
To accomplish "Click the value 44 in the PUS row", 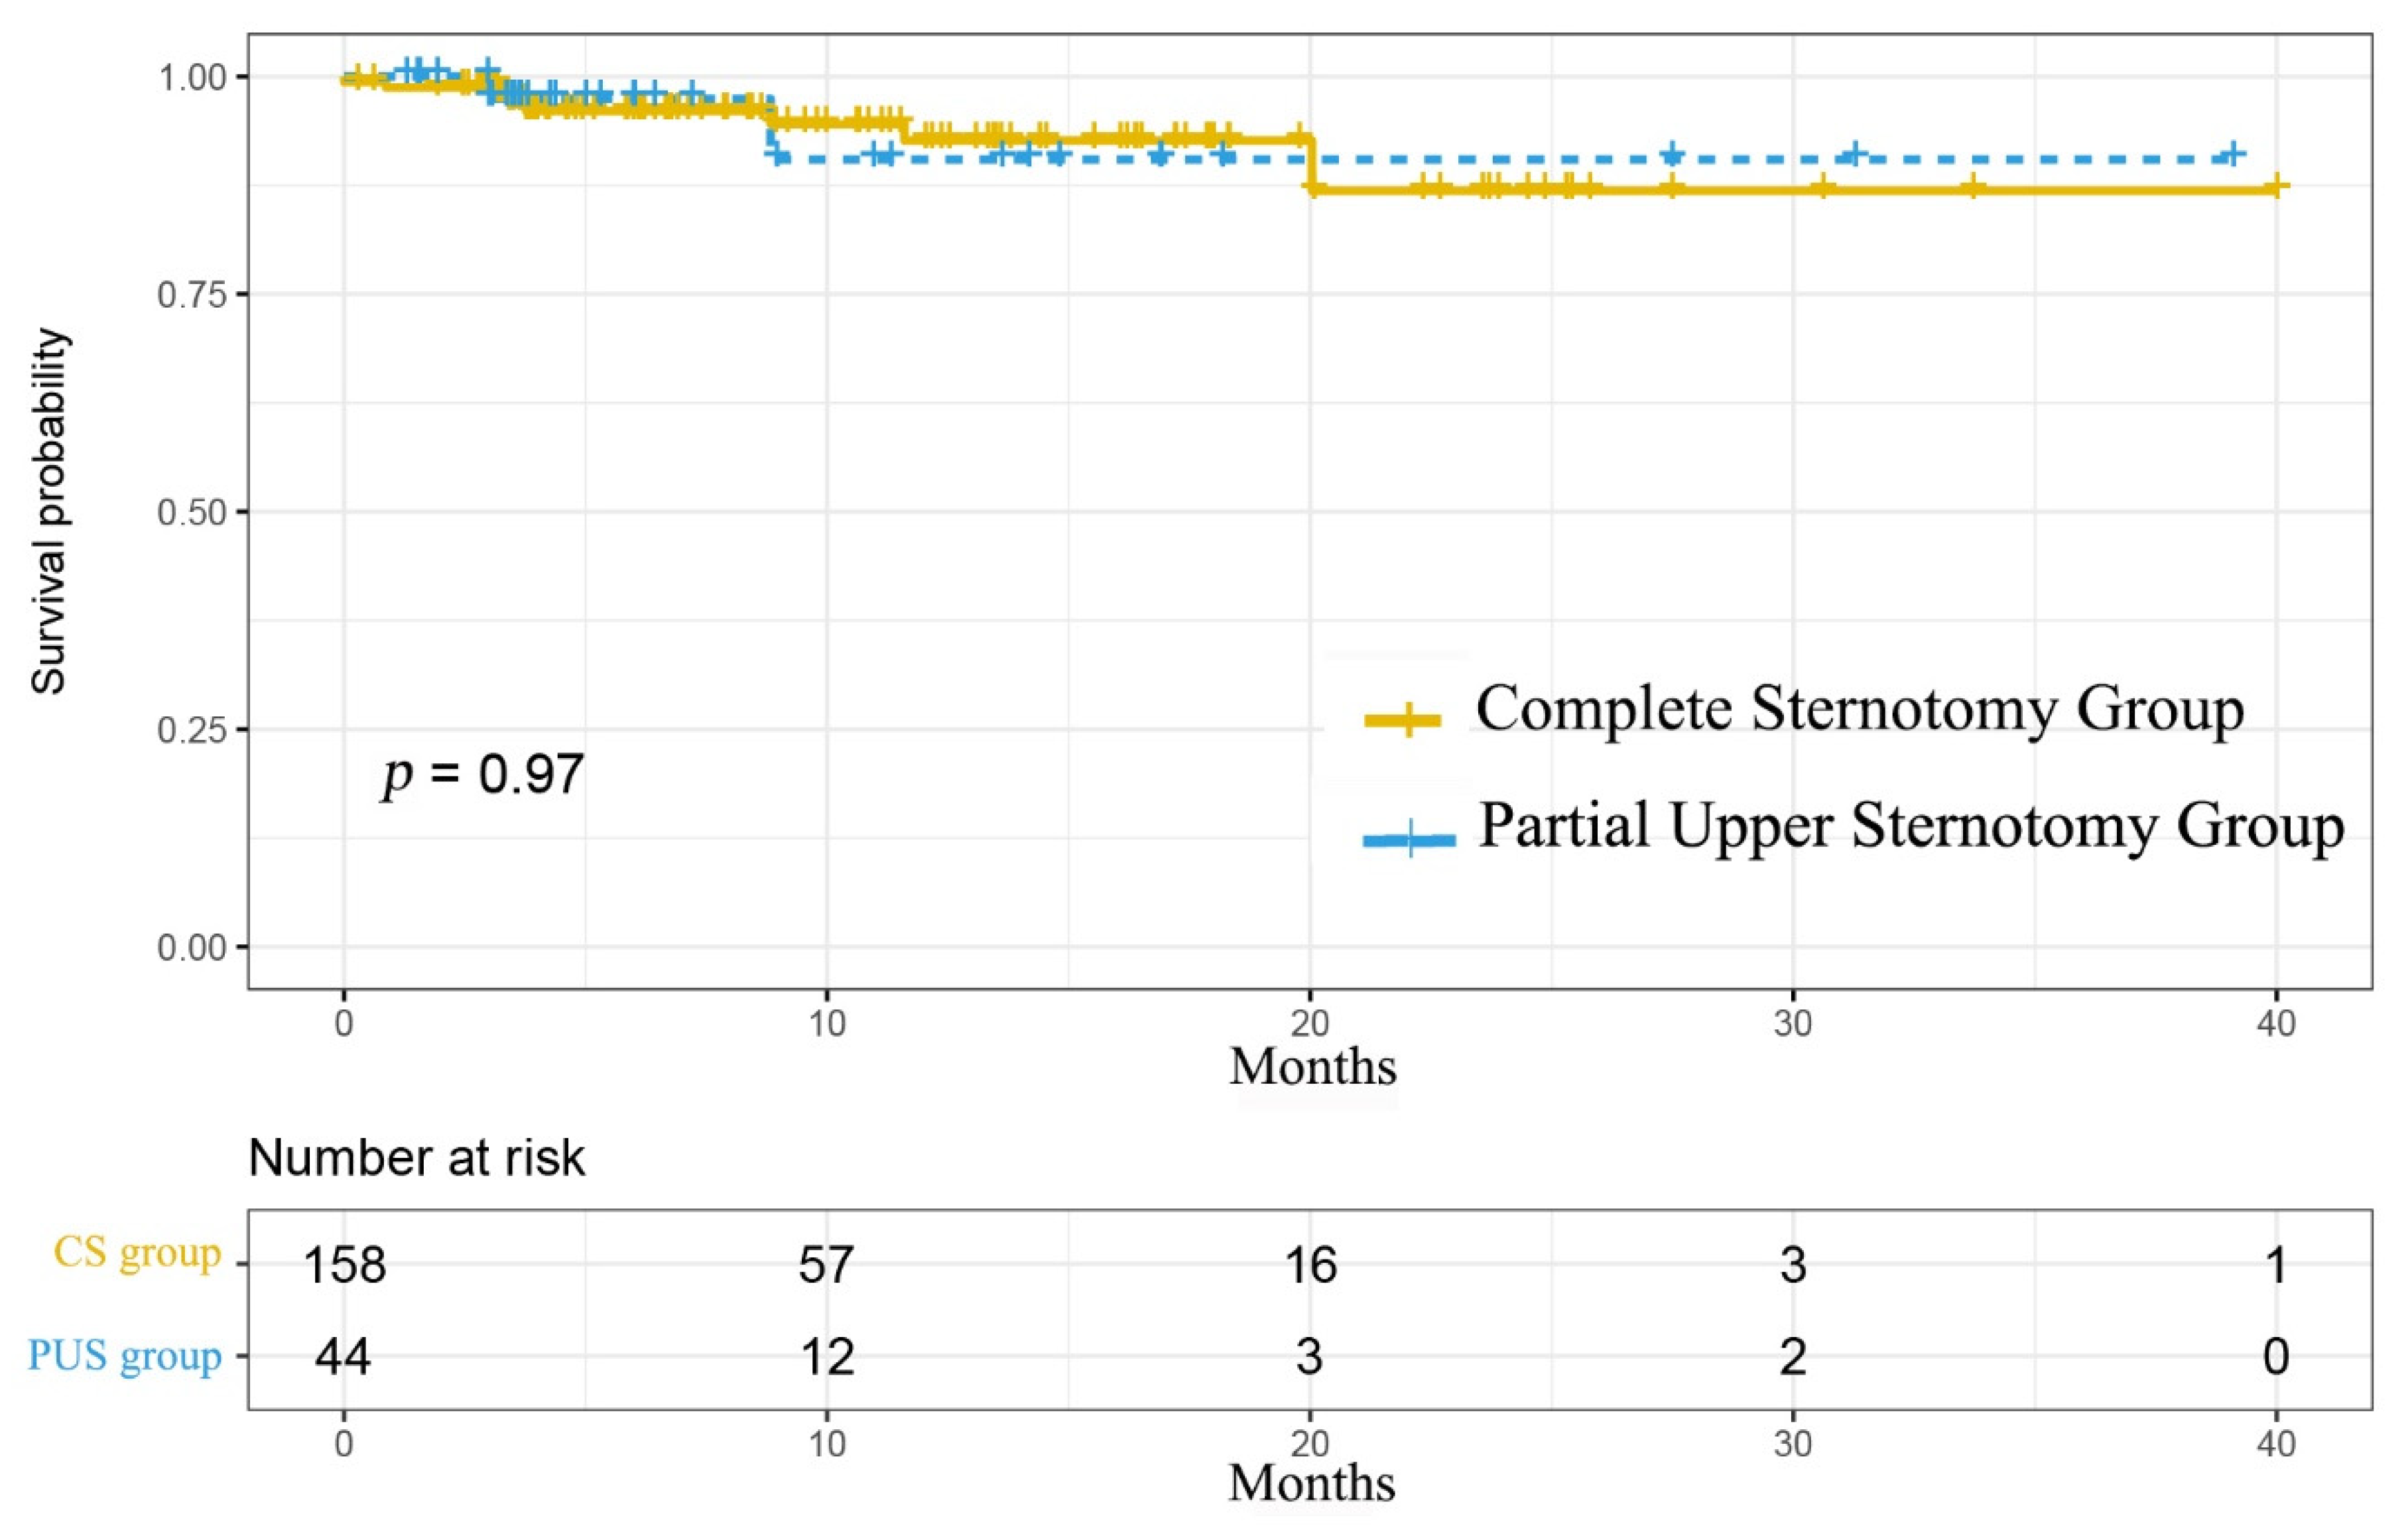I will [x=343, y=1357].
